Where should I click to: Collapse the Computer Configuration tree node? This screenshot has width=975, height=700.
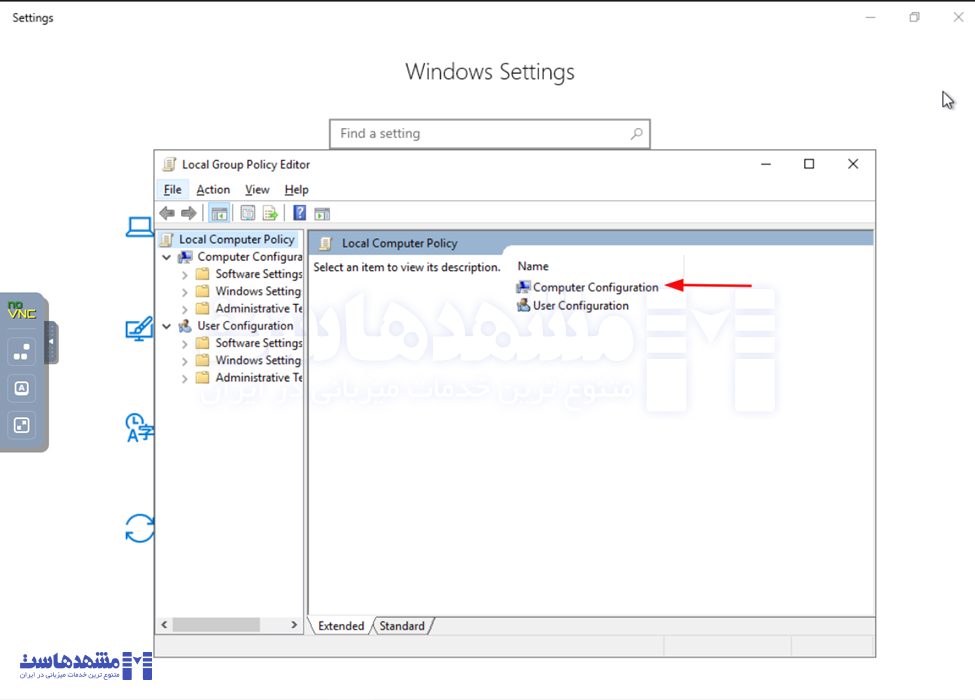pos(167,257)
